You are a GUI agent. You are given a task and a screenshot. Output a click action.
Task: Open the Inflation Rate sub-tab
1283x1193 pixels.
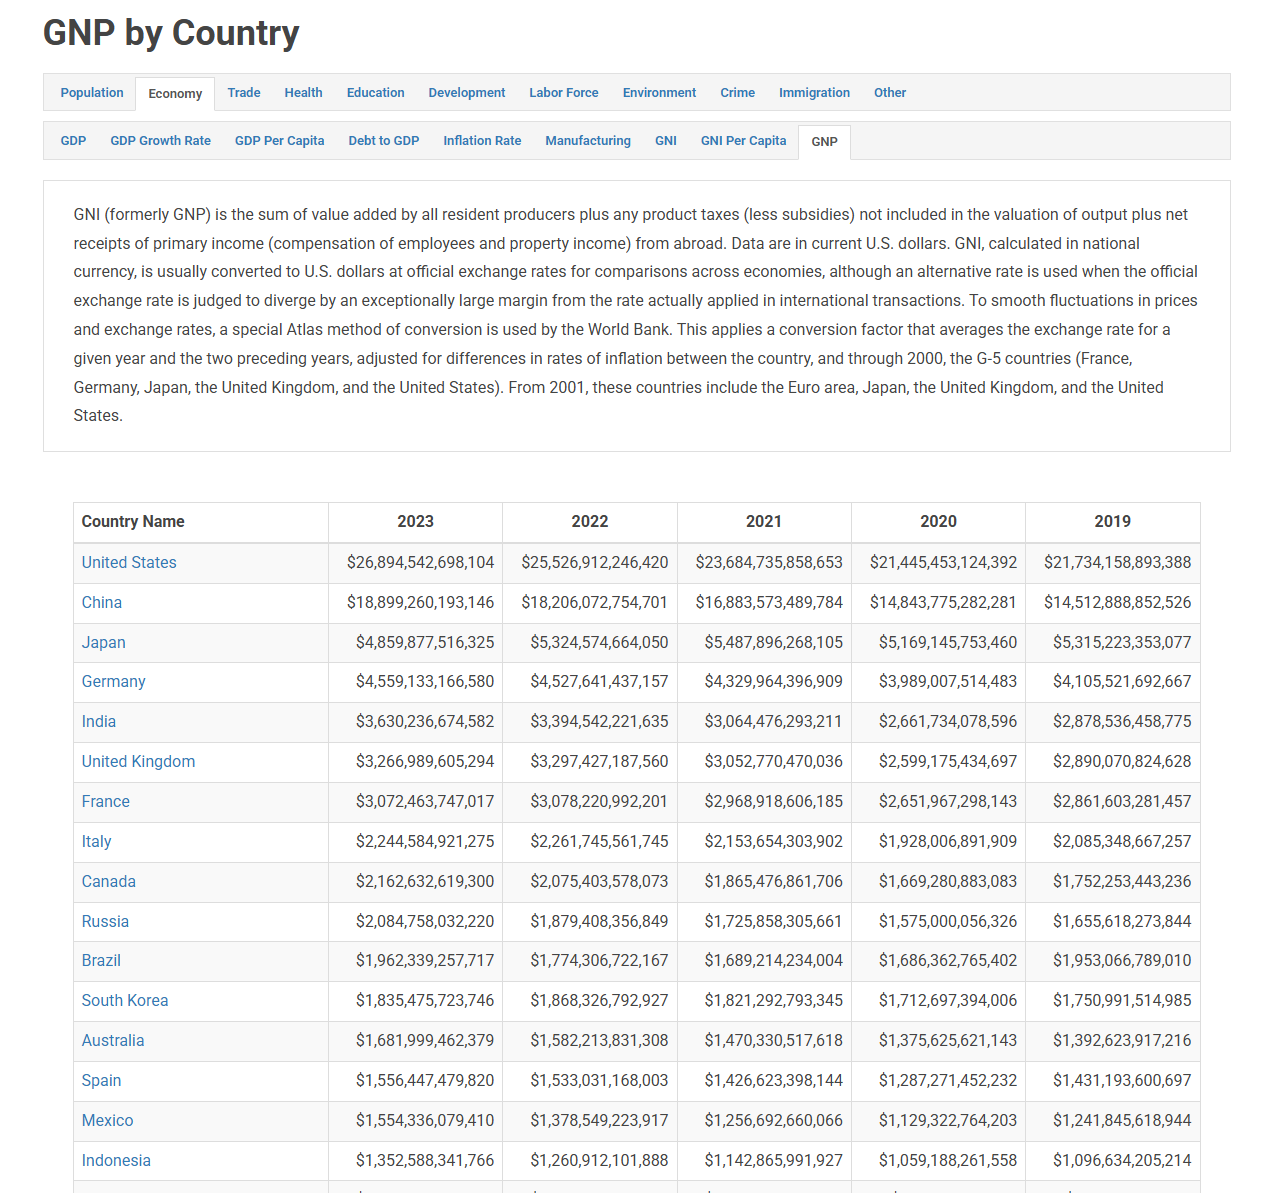[x=482, y=141]
